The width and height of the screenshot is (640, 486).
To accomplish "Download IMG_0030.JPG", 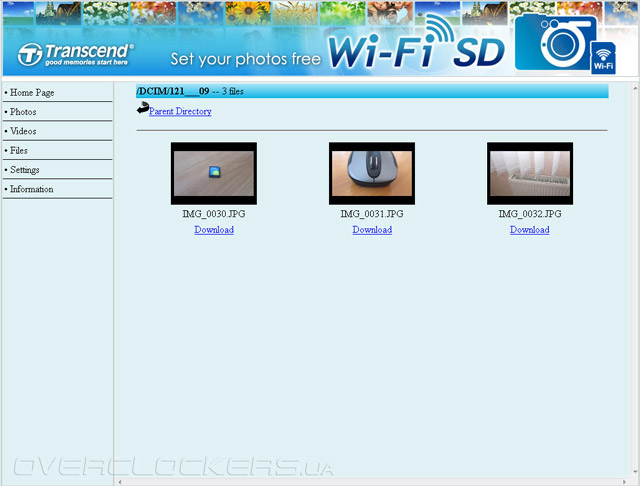I will click(214, 230).
